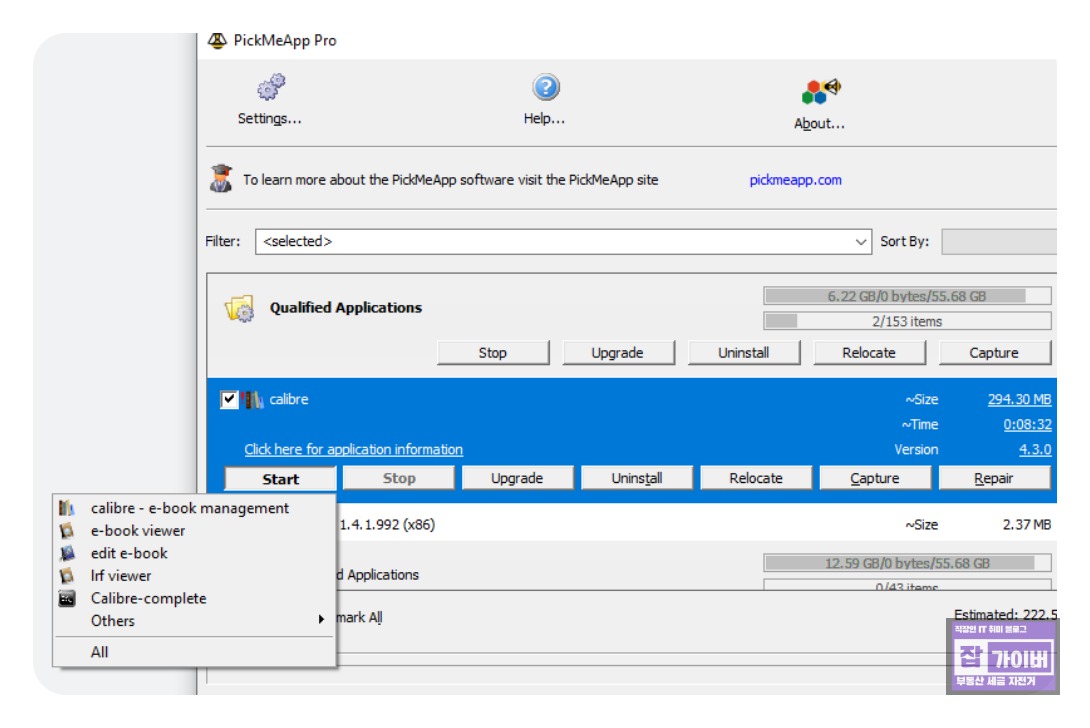
Task: Select e-book viewer from the menu
Action: point(194,531)
